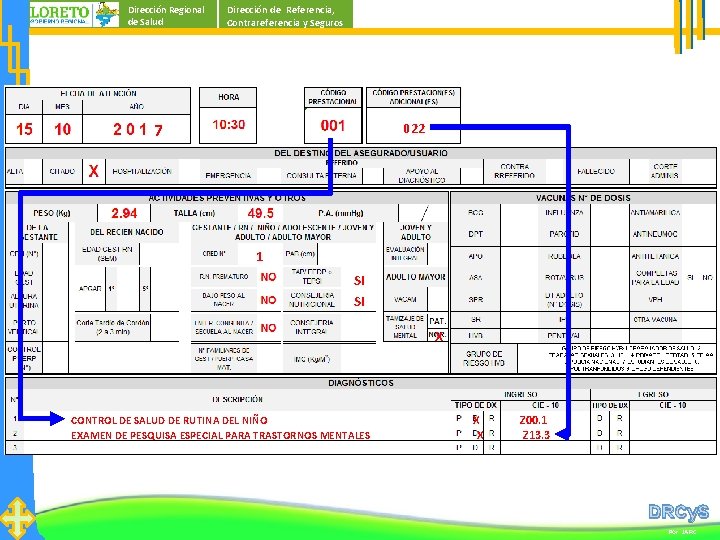Click the CIE-10 code Z13.3
Viewport: 720px width, 540px height.
(536, 434)
